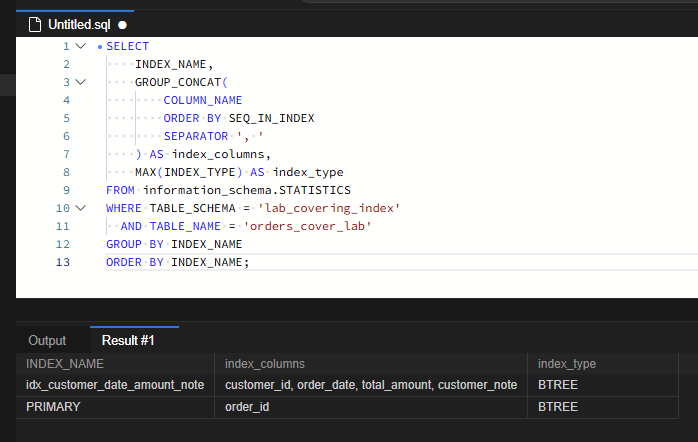Viewport: 698px width, 442px height.
Task: Click MAX(INDEX_TYPE) on line 8
Action: click(x=189, y=172)
